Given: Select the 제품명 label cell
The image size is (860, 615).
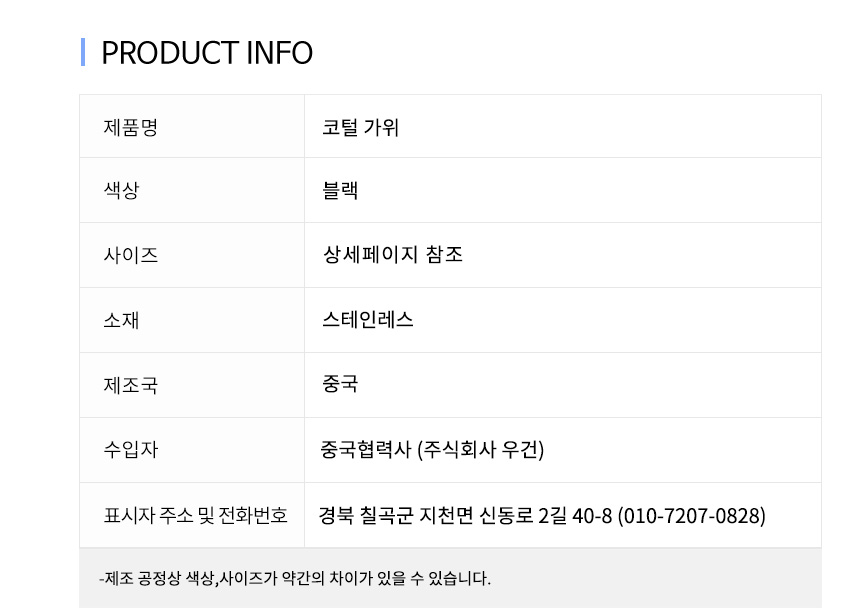Looking at the screenshot, I should (x=131, y=127).
